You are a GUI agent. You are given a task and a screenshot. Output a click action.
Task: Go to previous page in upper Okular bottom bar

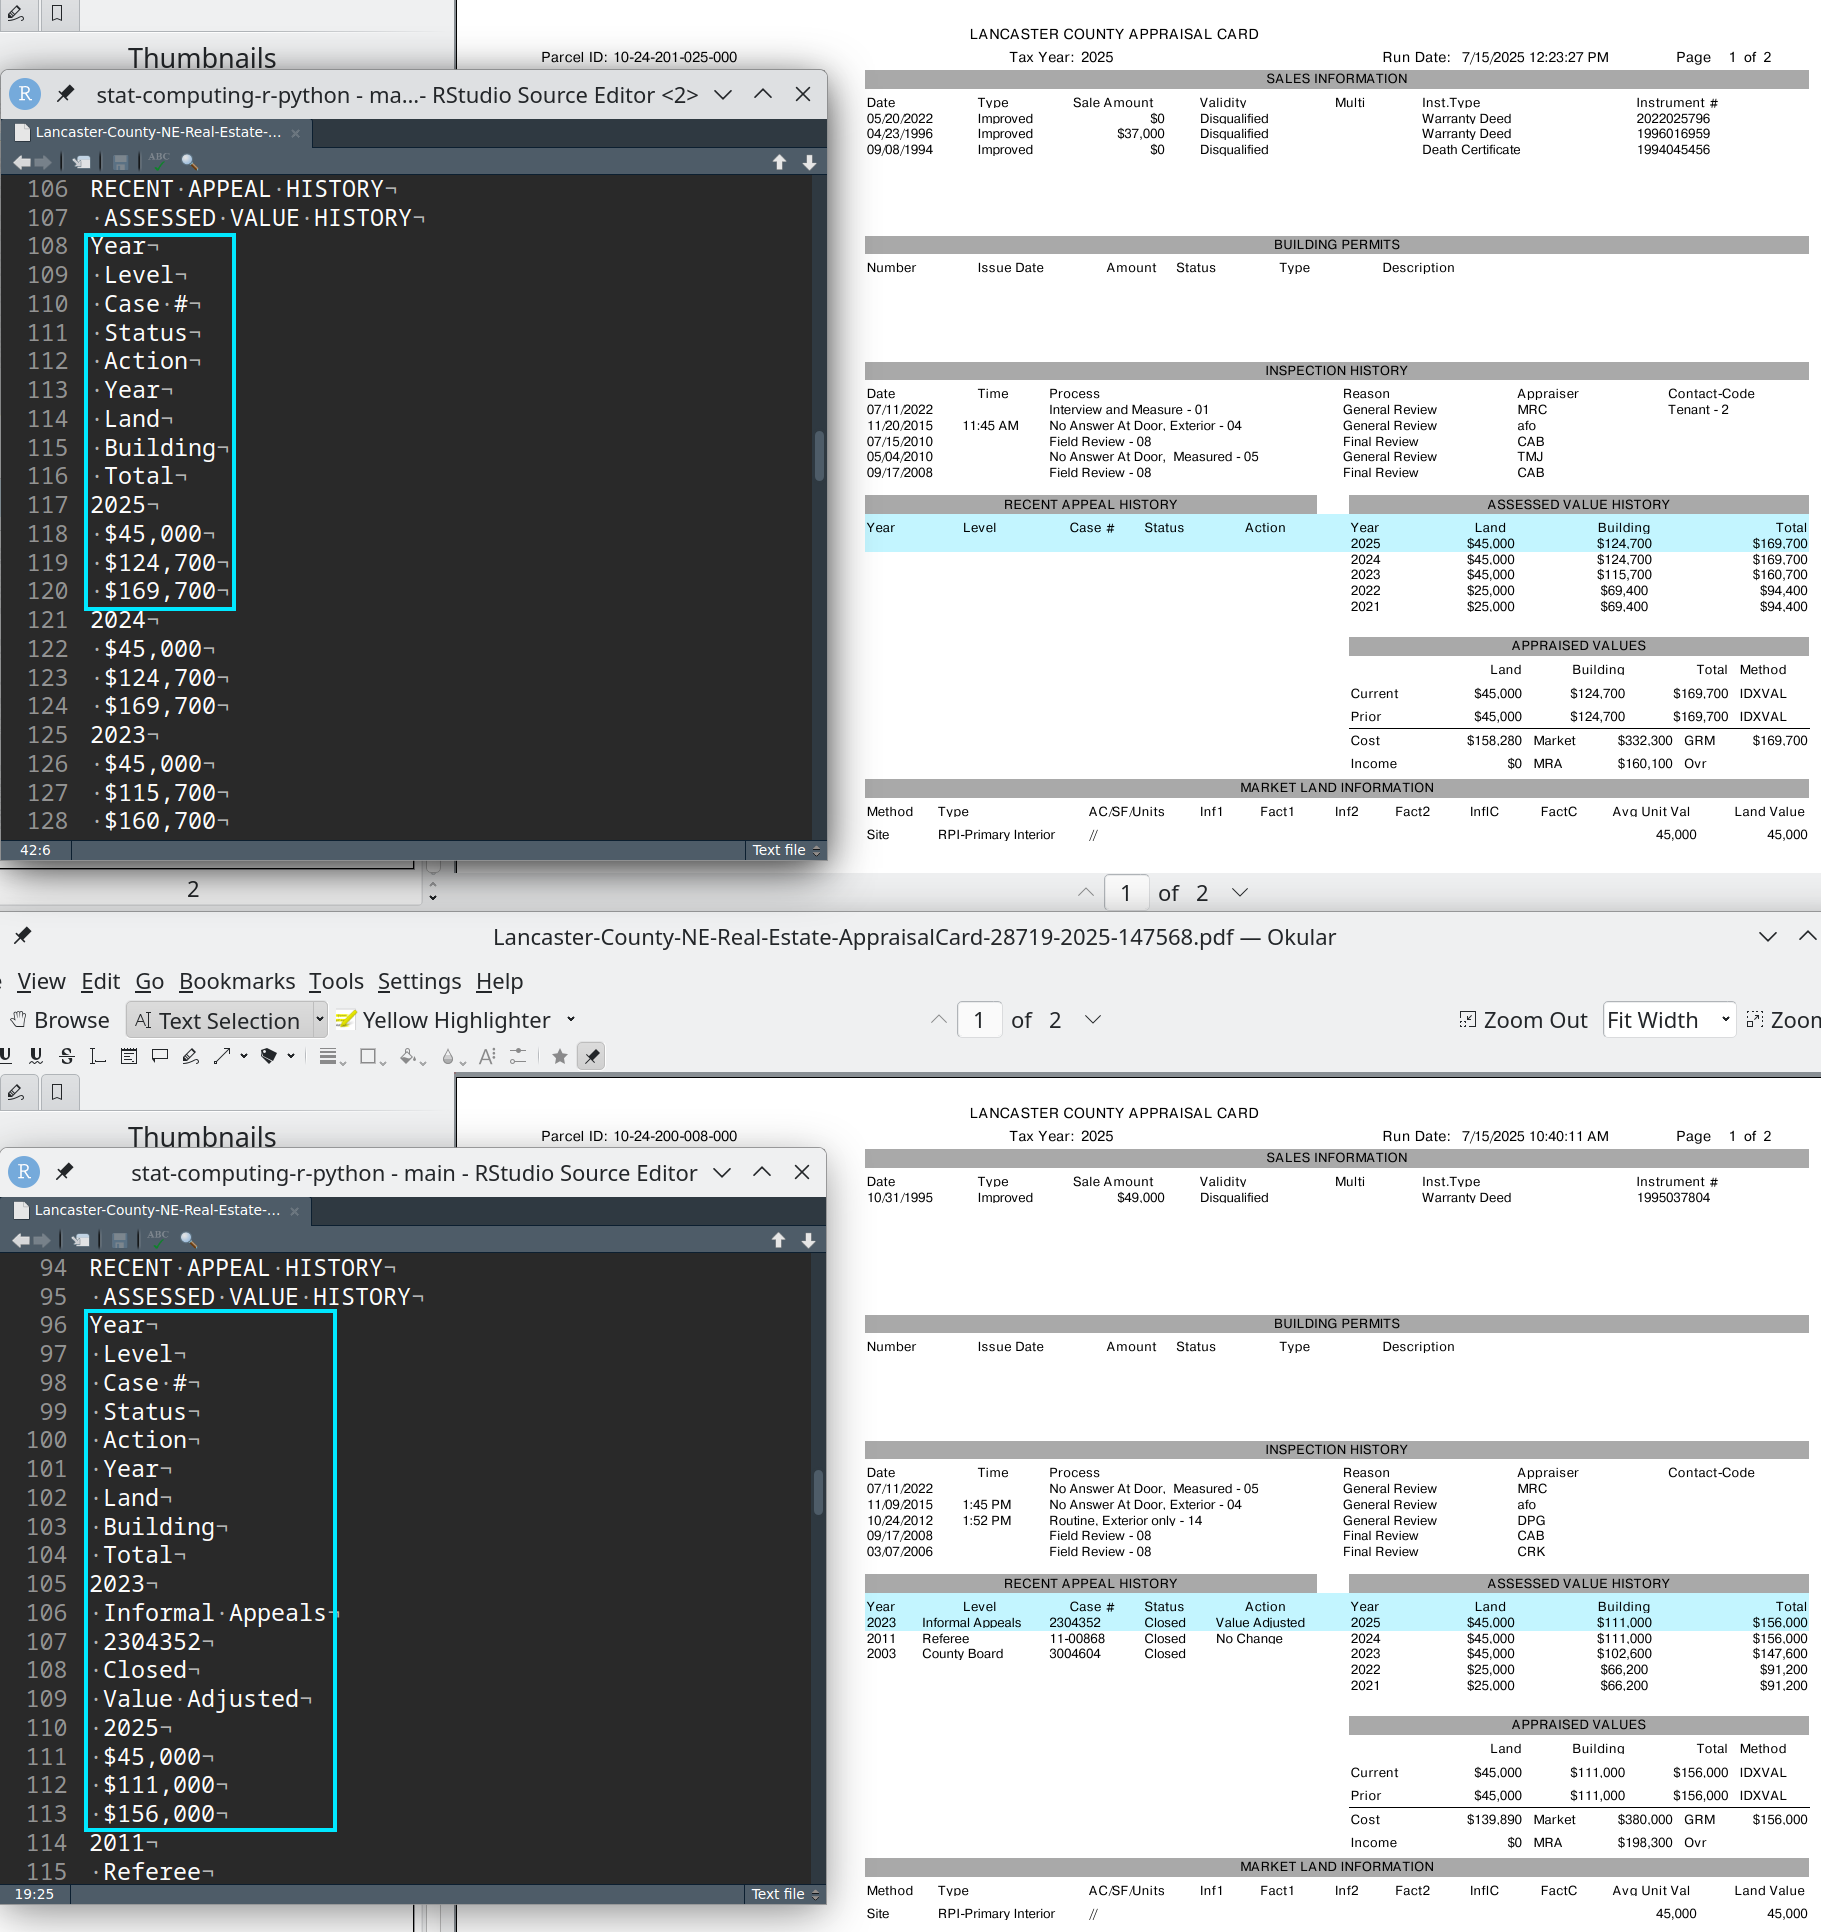(1085, 892)
